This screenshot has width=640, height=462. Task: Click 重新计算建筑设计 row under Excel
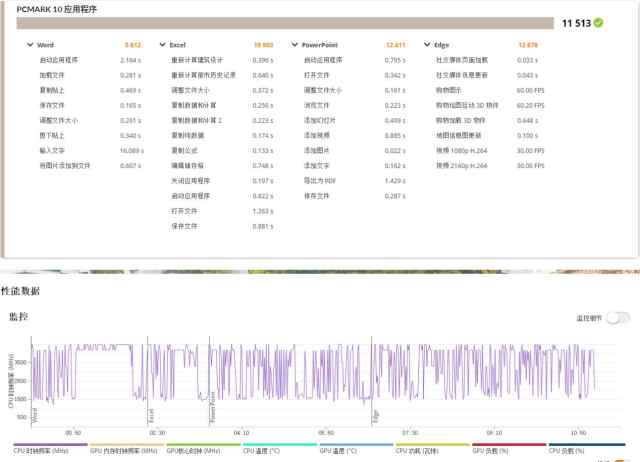pos(222,60)
